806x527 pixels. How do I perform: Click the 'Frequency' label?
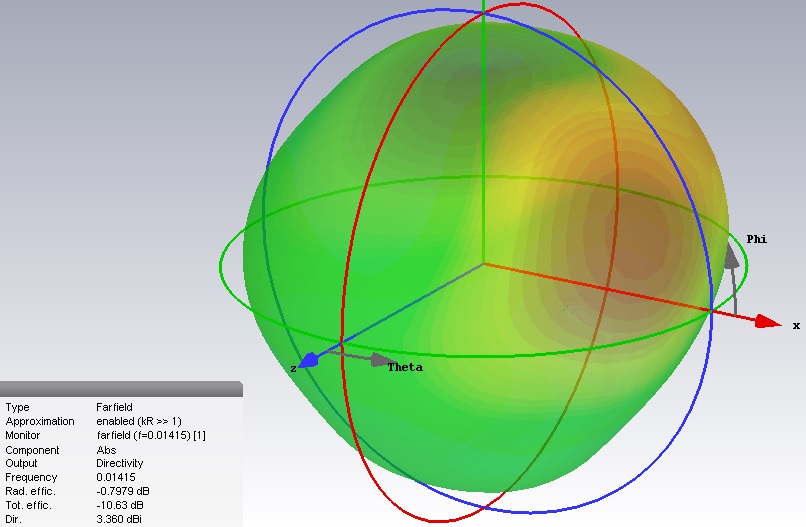tap(31, 477)
